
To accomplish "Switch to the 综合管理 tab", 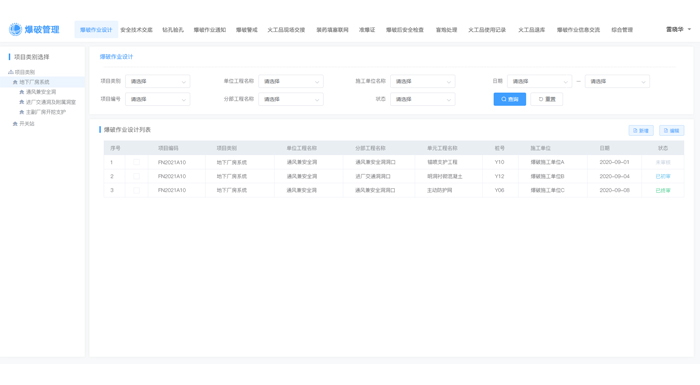I will (x=622, y=30).
